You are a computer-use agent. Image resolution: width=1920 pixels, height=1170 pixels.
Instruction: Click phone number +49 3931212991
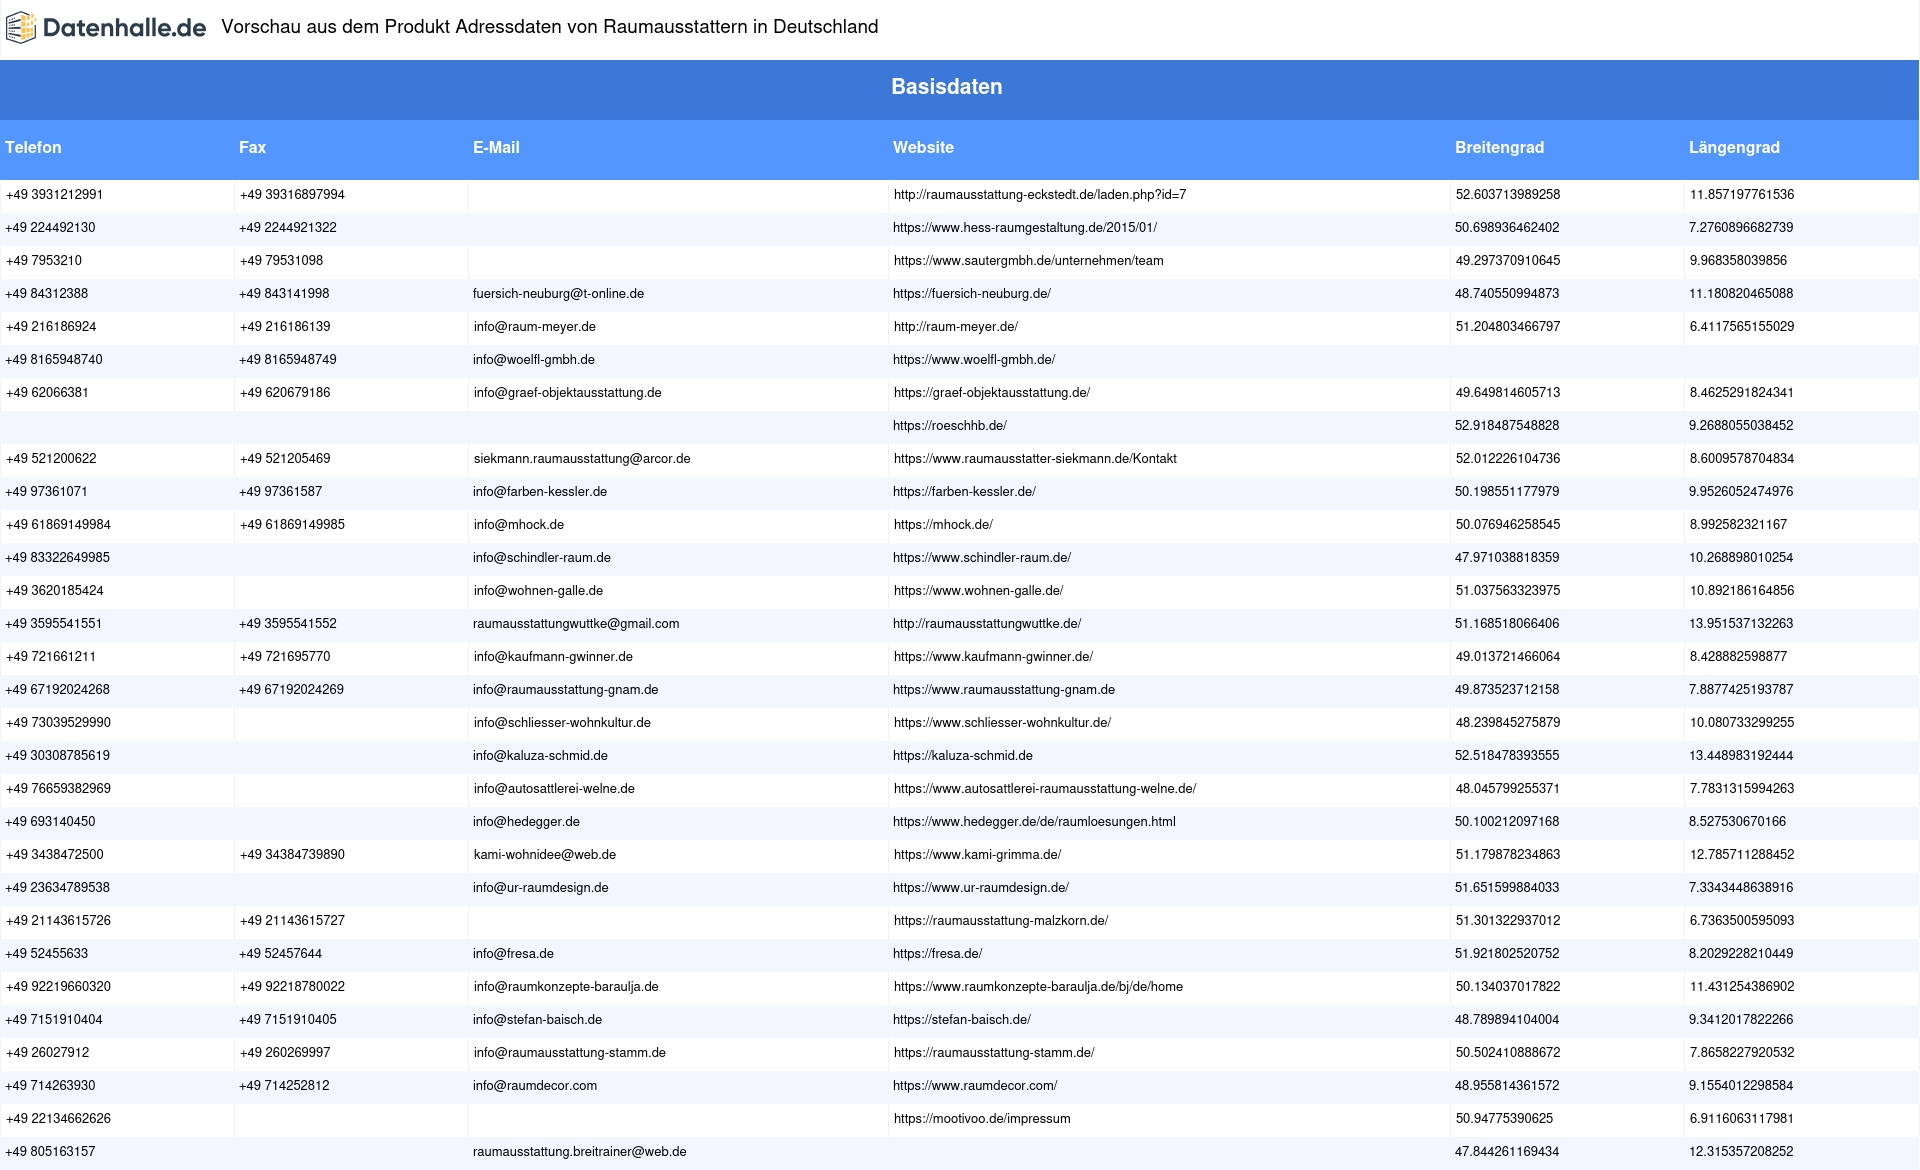(54, 195)
